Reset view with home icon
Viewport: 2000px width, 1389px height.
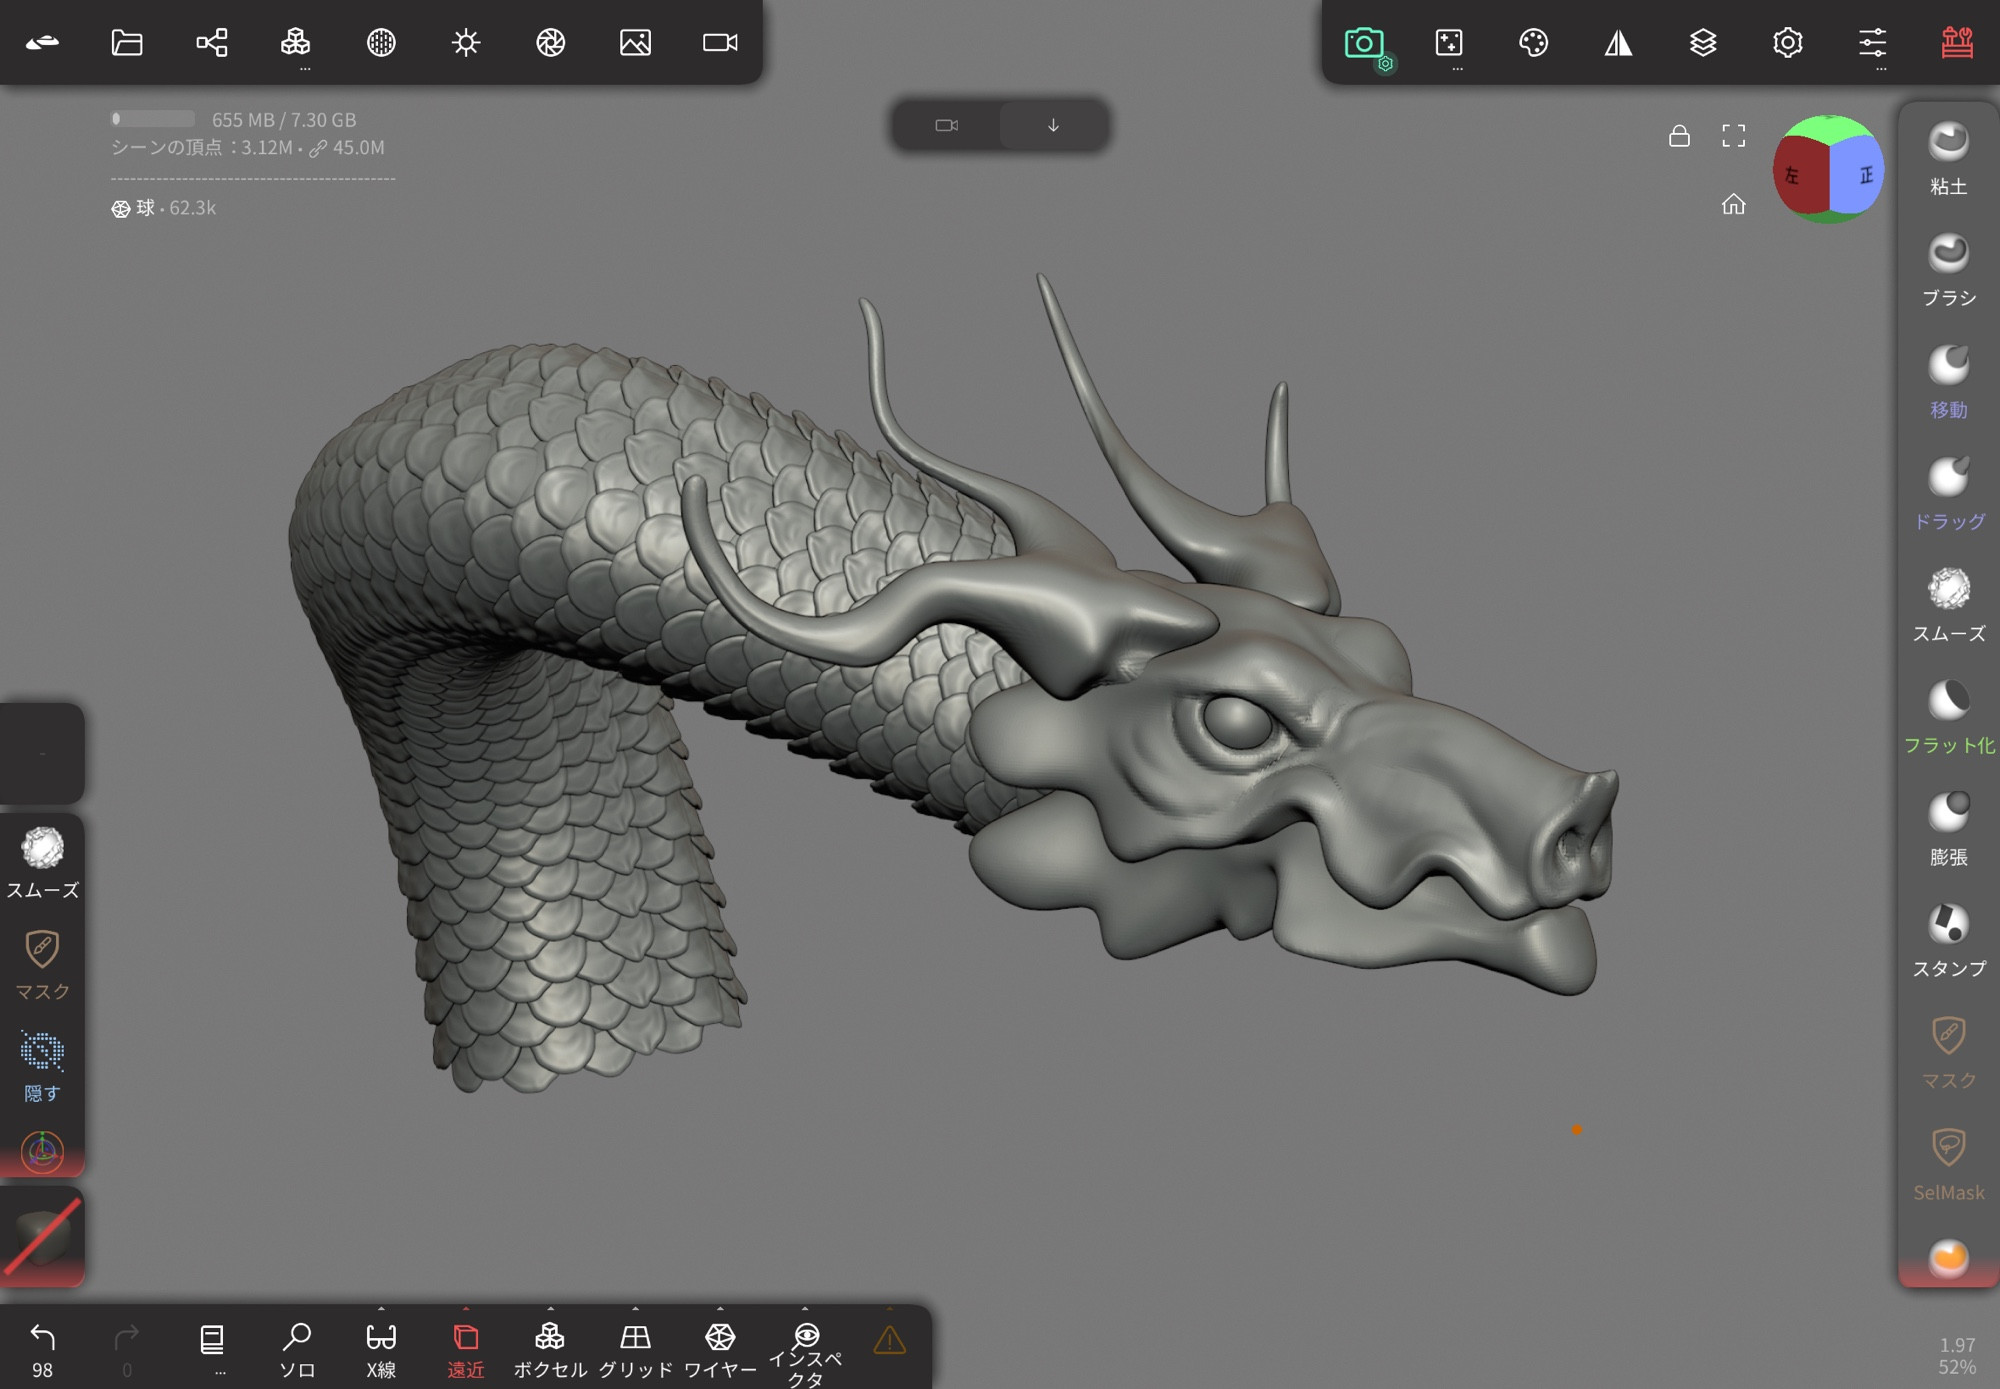pyautogui.click(x=1734, y=204)
